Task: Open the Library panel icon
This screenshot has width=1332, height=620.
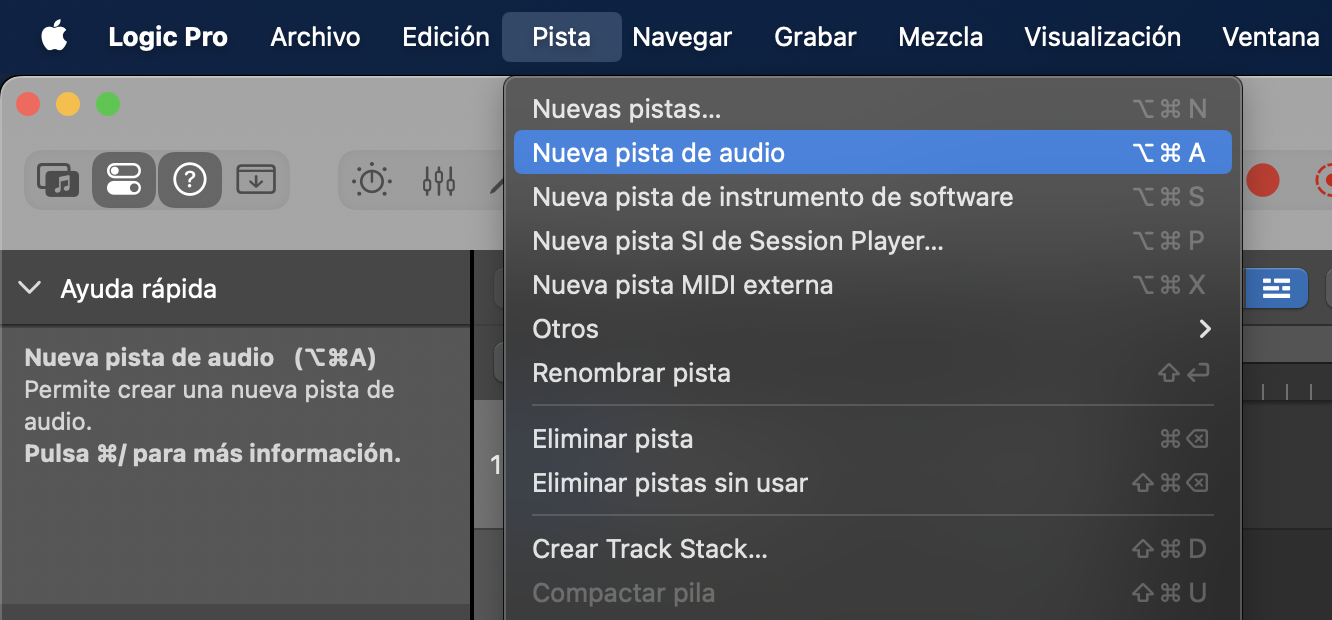Action: (x=58, y=180)
